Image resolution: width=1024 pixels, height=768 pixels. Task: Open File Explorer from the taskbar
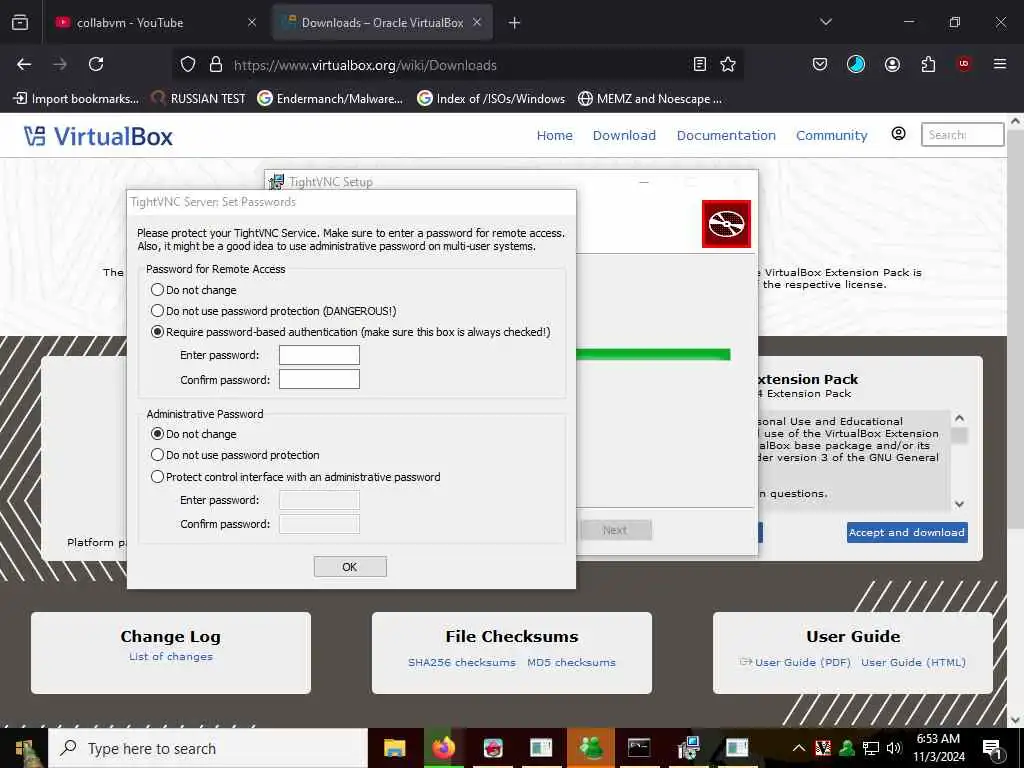394,747
